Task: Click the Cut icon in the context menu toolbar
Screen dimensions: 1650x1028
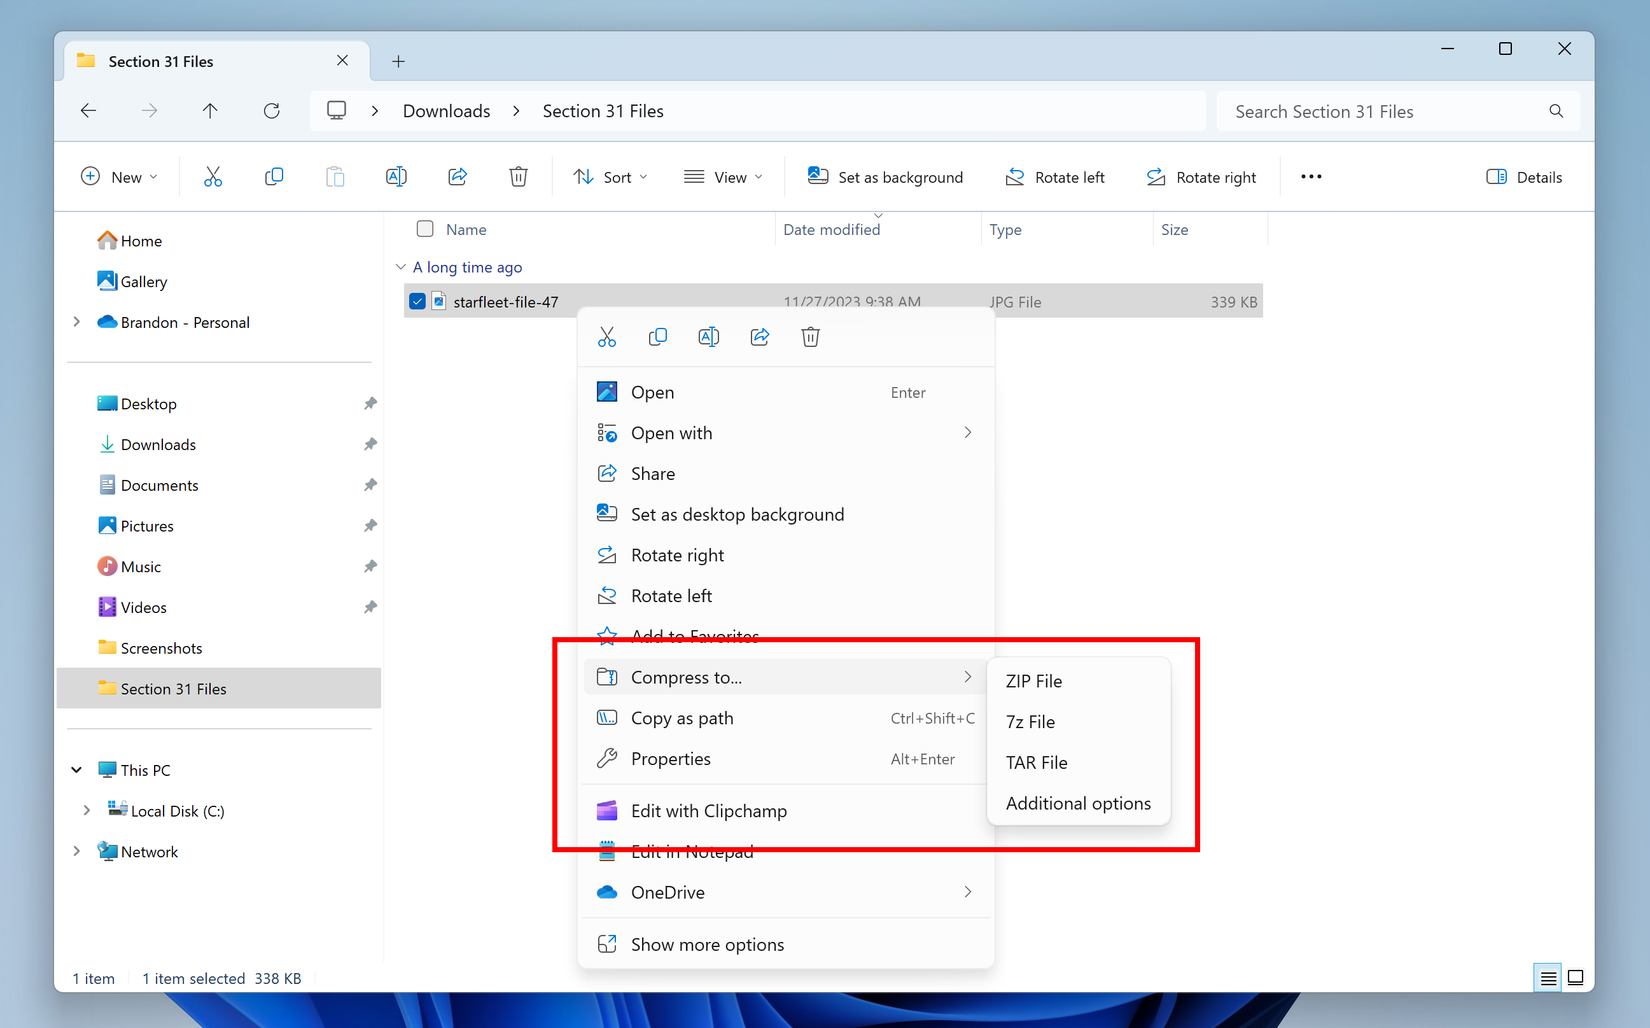Action: point(607,336)
